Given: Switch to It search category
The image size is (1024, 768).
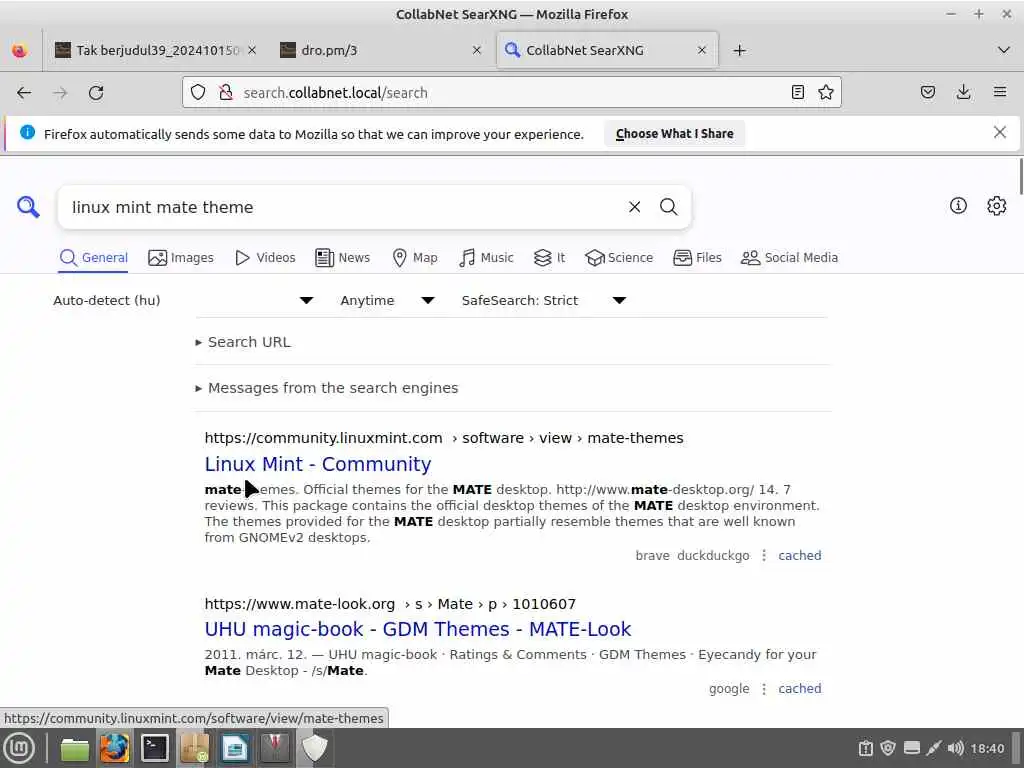Looking at the screenshot, I should [549, 258].
